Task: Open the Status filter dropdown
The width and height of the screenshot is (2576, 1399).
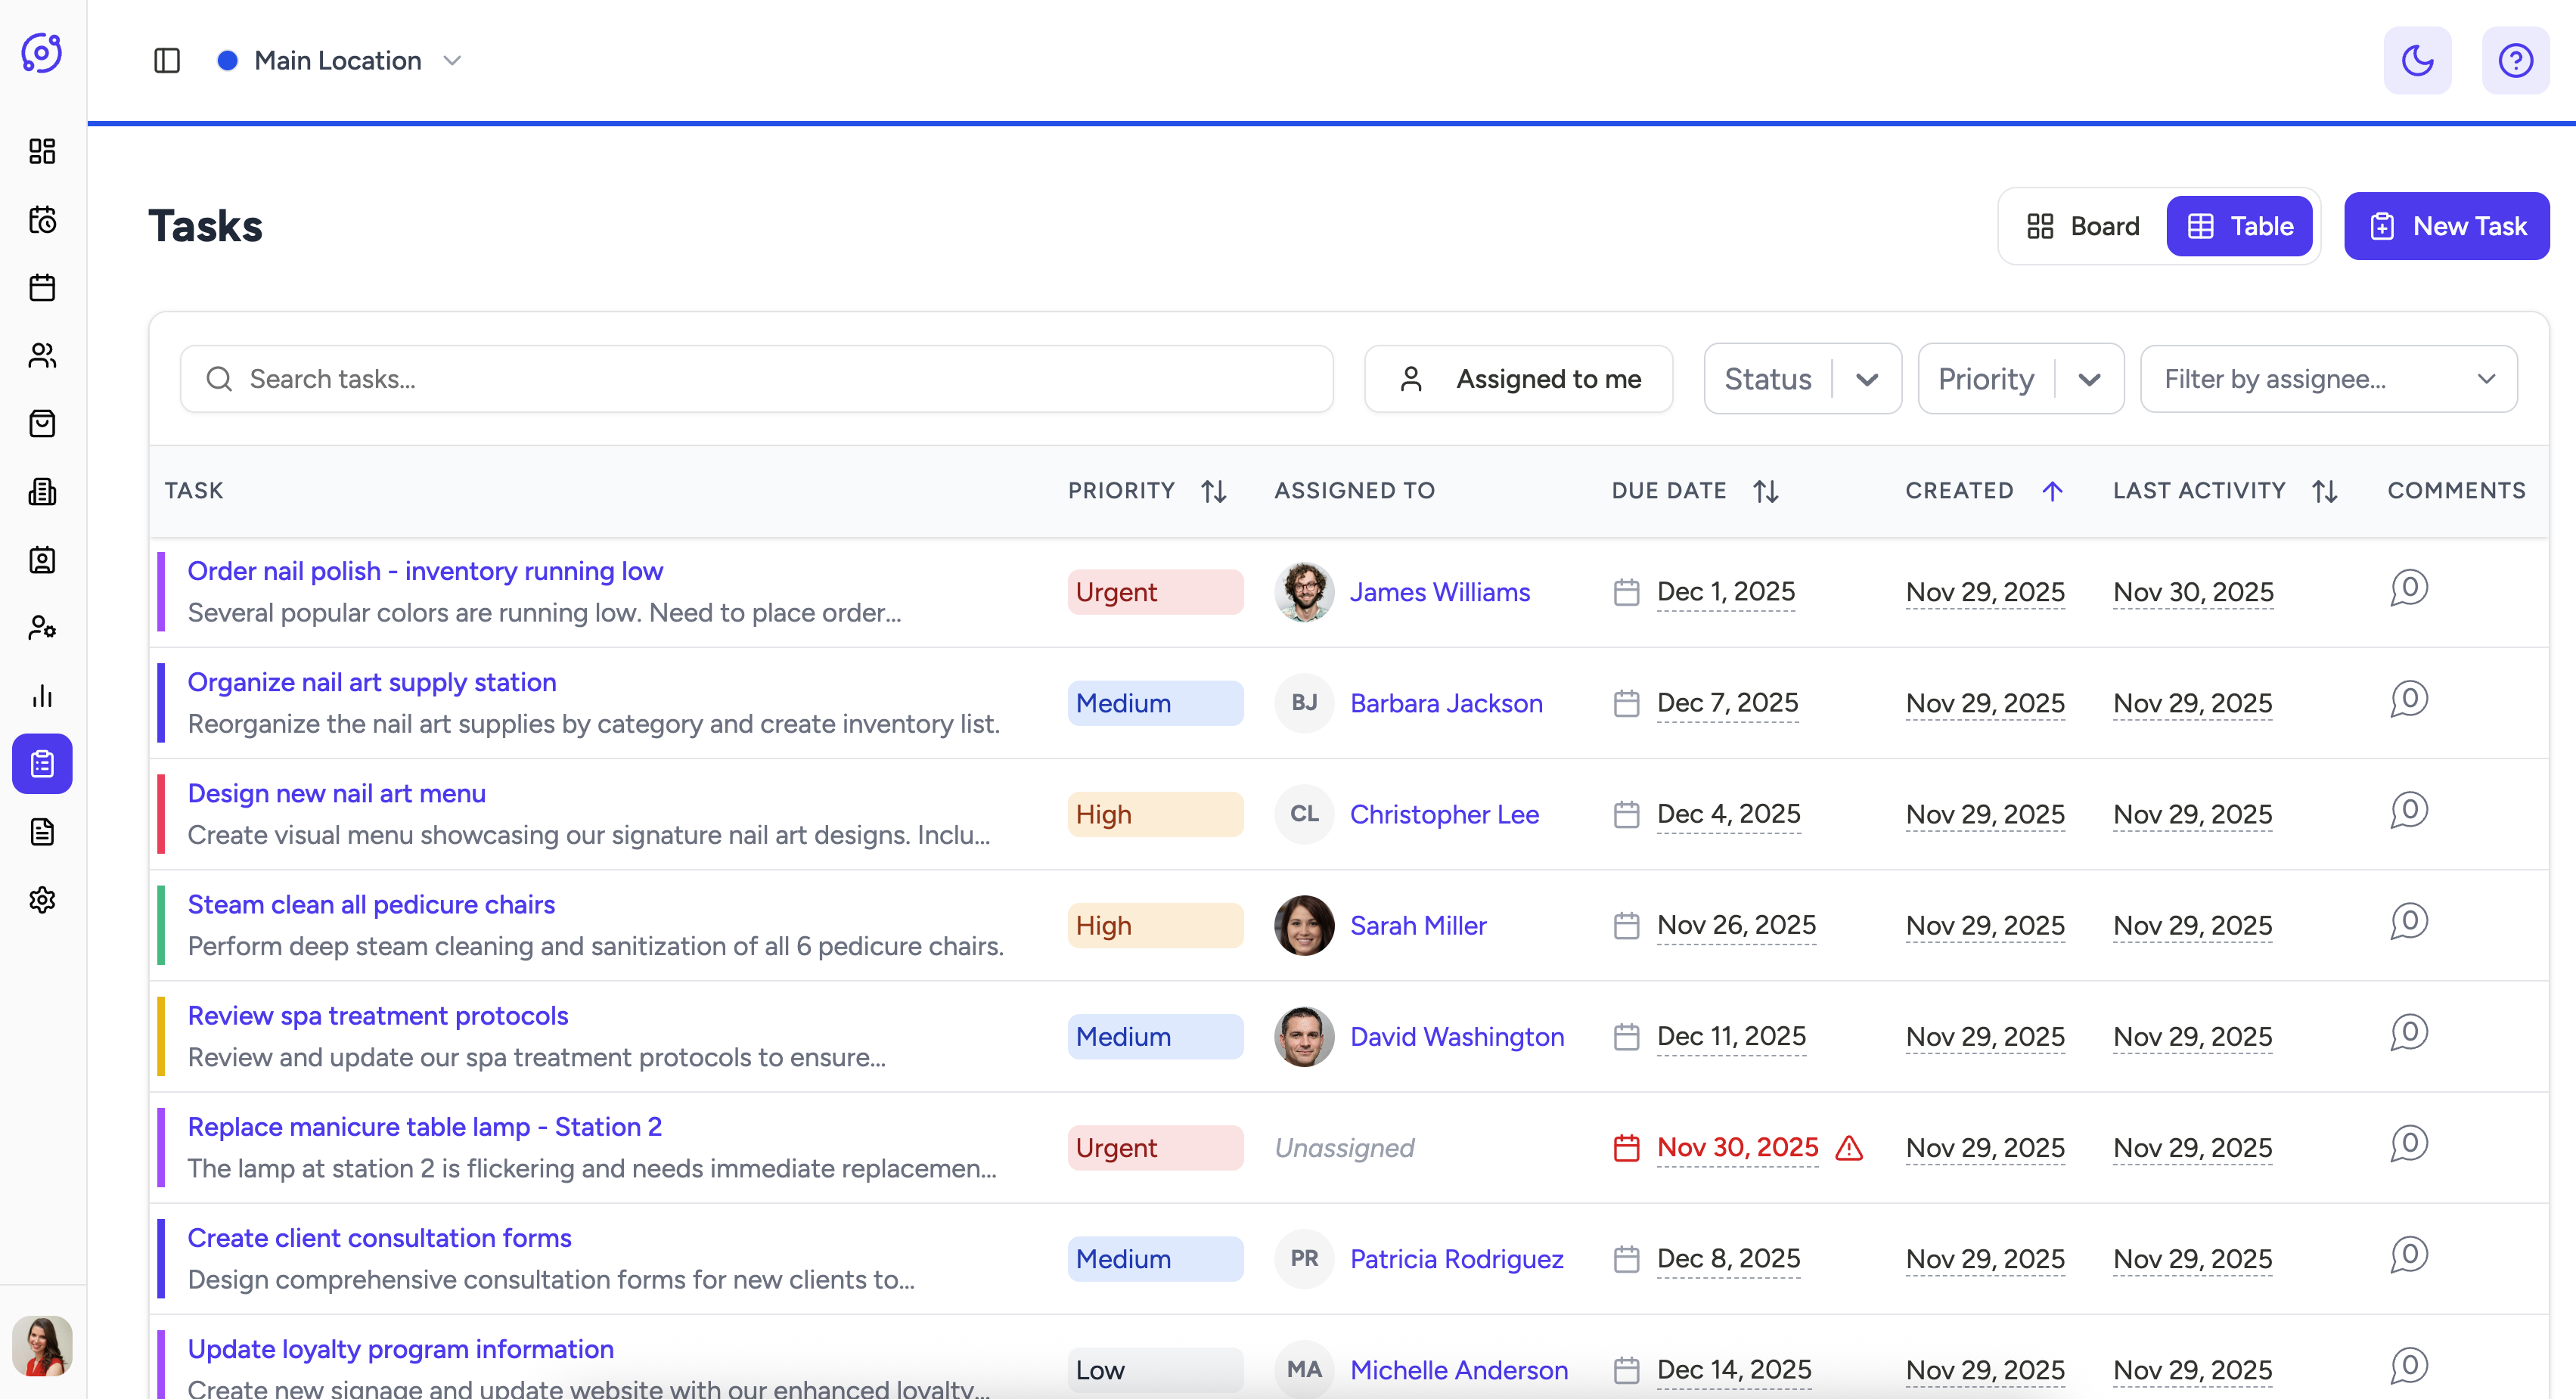Action: [1802, 379]
